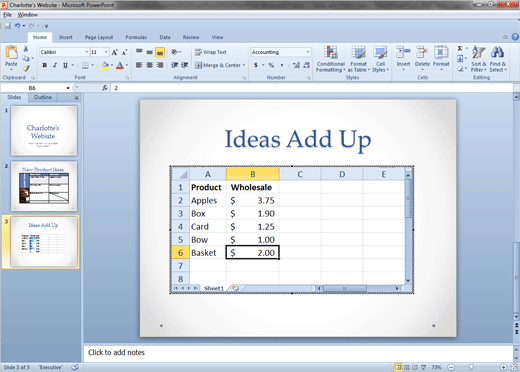Open the Merge & Center dropdown arrow
Viewport: 520px width, 372px height.
[x=244, y=65]
